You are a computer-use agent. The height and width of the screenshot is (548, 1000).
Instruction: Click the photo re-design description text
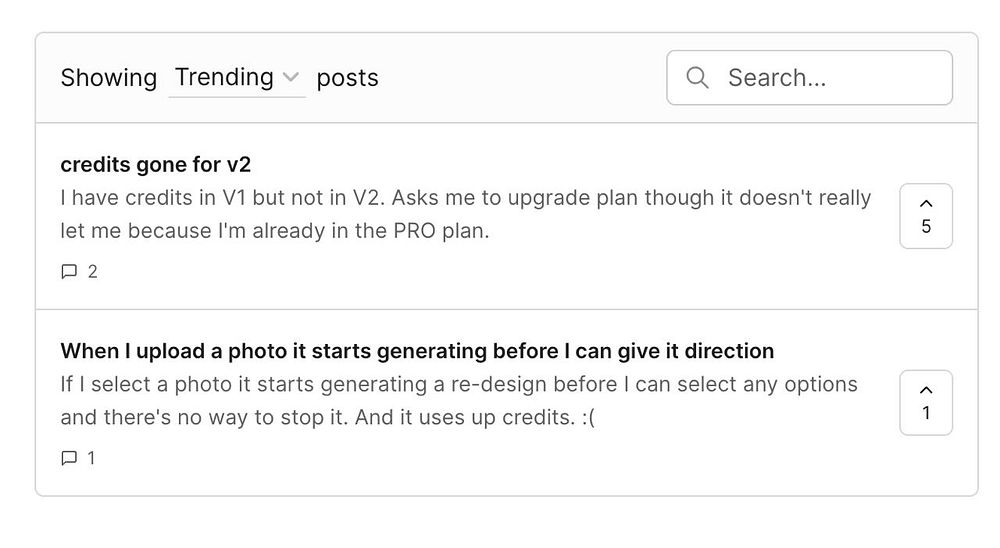click(x=458, y=400)
